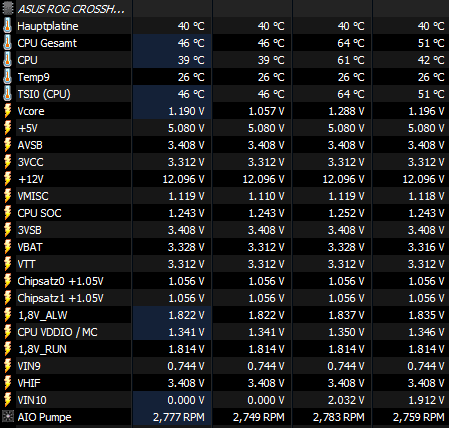Image resolution: width=449 pixels, height=428 pixels.
Task: Click the 1.252 V CPU SOC maximum value
Action: point(346,213)
